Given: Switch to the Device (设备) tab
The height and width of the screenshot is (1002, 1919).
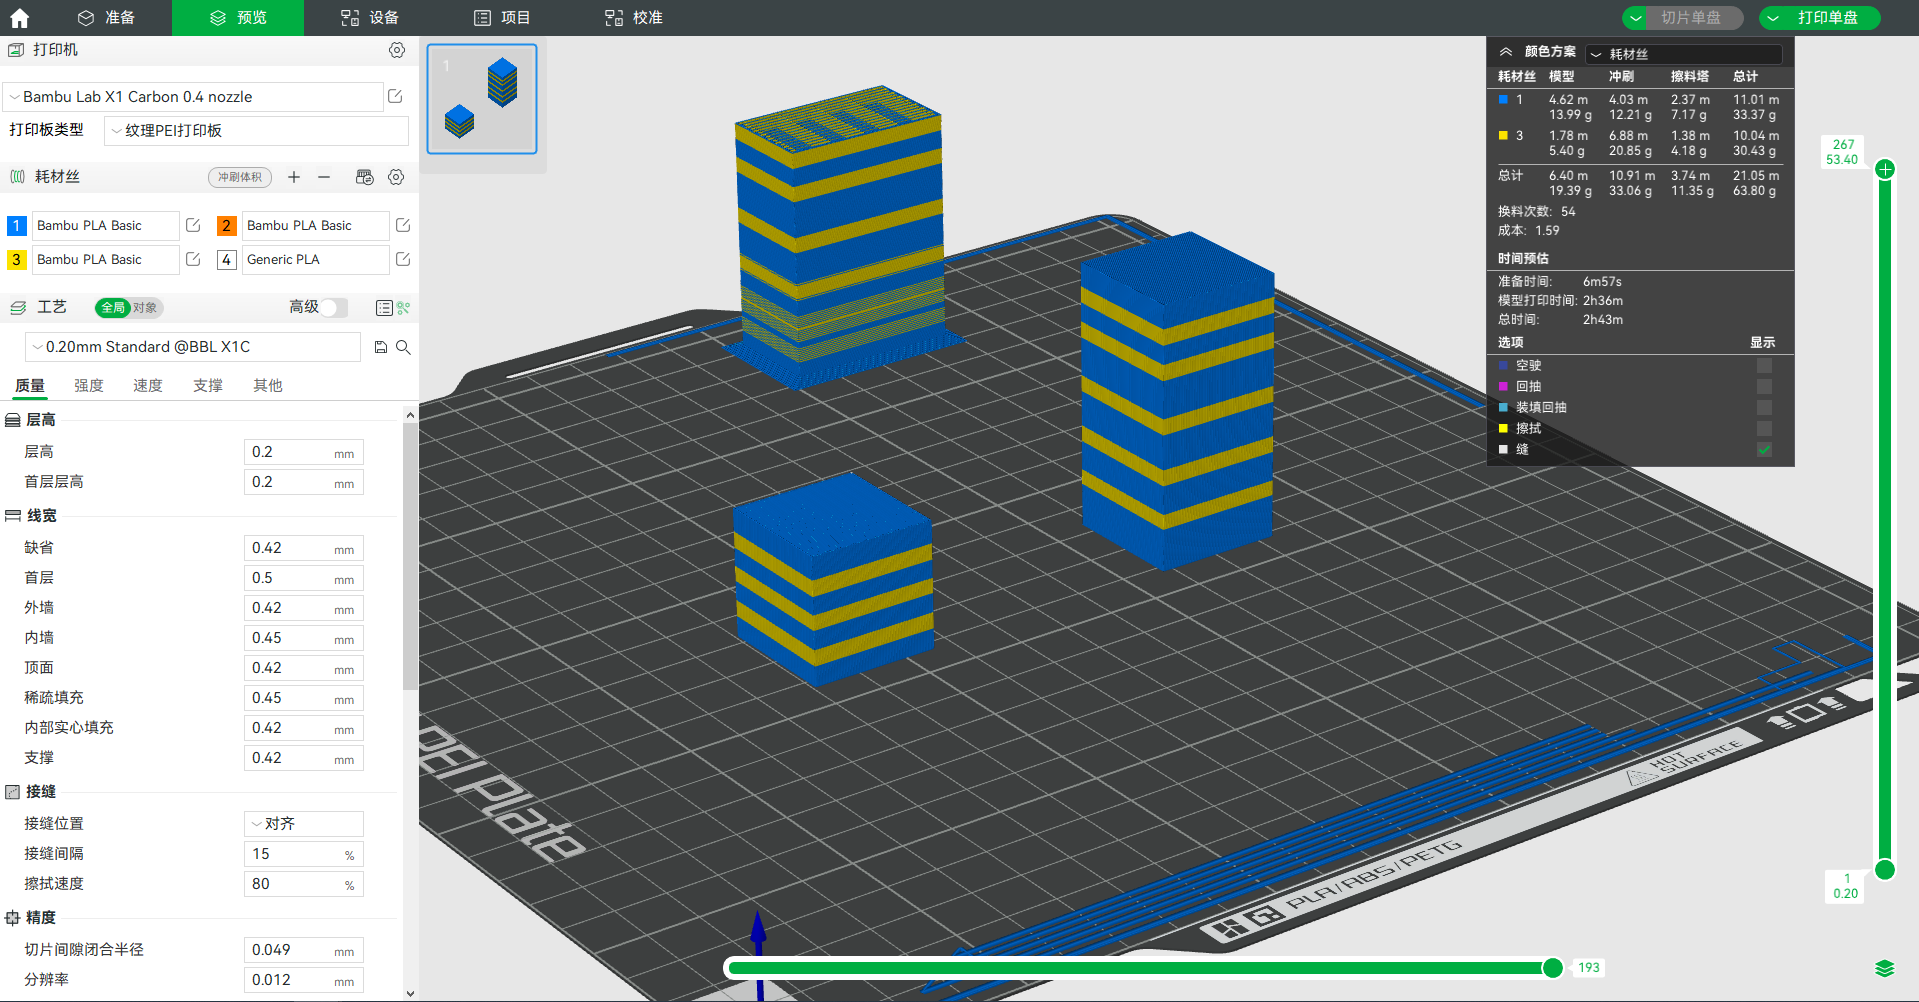Looking at the screenshot, I should (x=370, y=18).
